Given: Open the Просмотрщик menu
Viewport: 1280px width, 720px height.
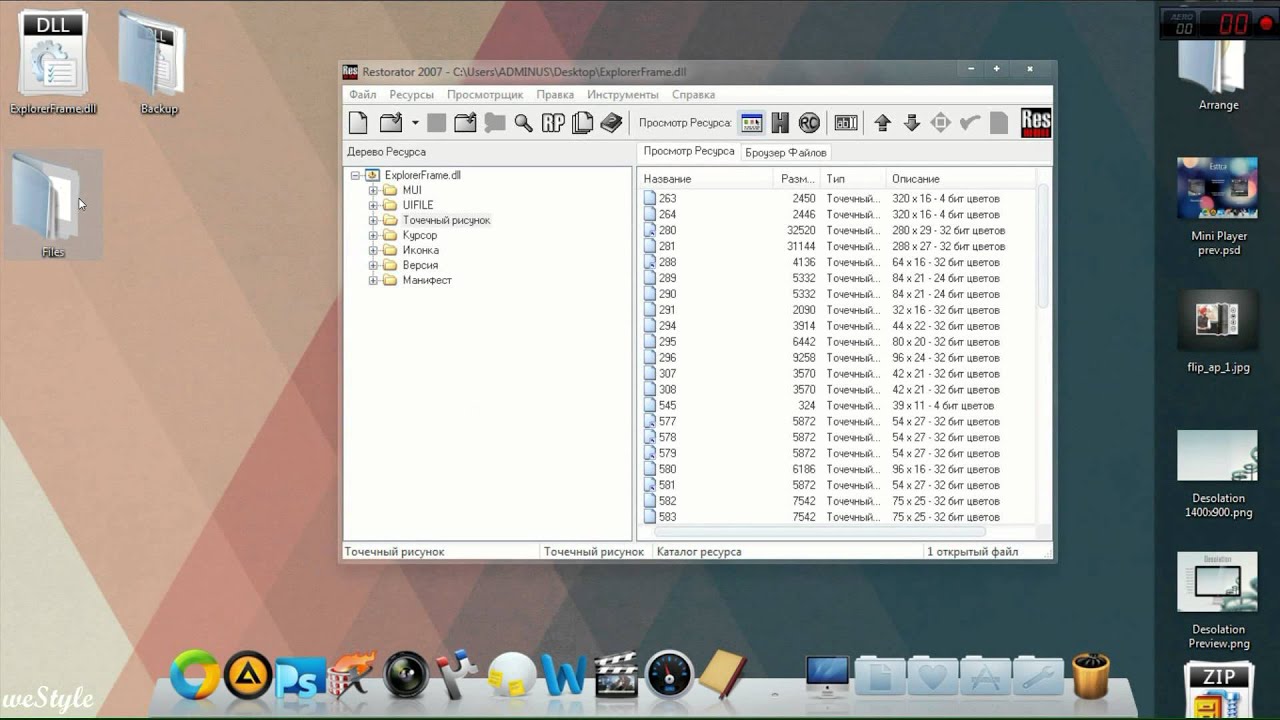Looking at the screenshot, I should pos(485,94).
